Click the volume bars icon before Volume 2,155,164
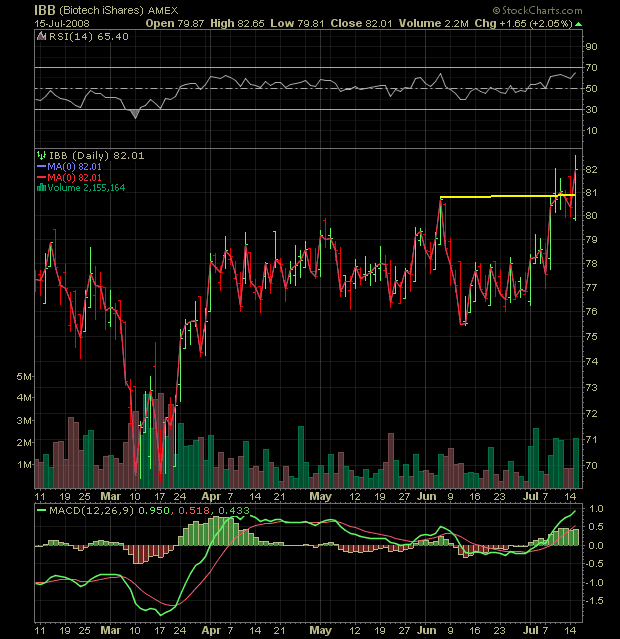The image size is (620, 639). pyautogui.click(x=41, y=188)
